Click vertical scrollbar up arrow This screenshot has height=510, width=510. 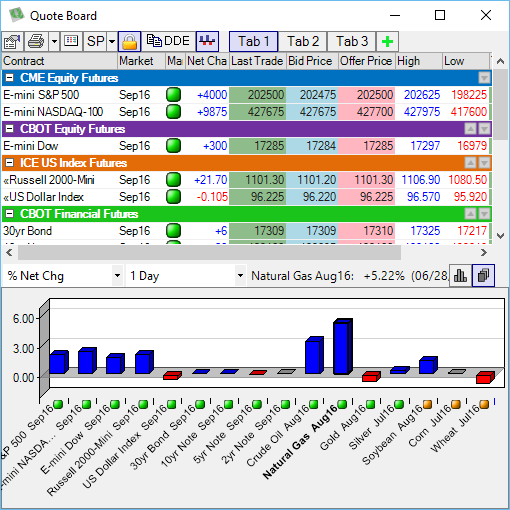500,61
